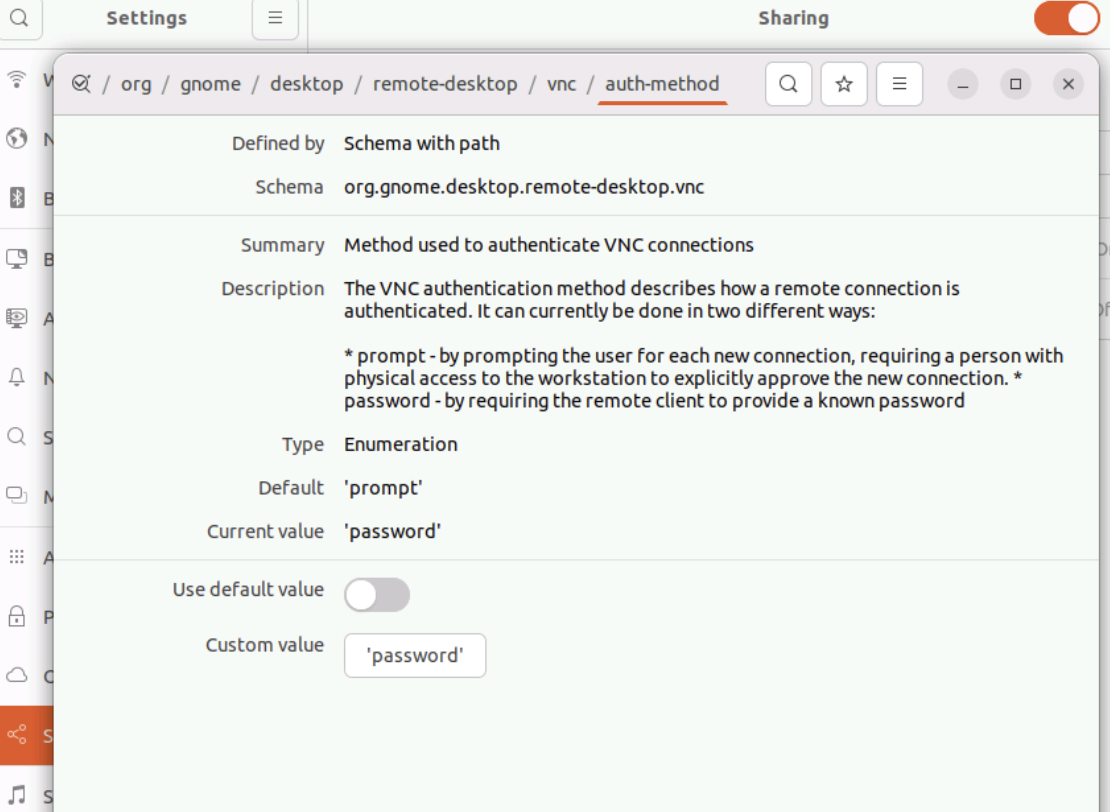1110x812 pixels.
Task: Turn off the Sharing switch in header
Action: click(x=1066, y=18)
